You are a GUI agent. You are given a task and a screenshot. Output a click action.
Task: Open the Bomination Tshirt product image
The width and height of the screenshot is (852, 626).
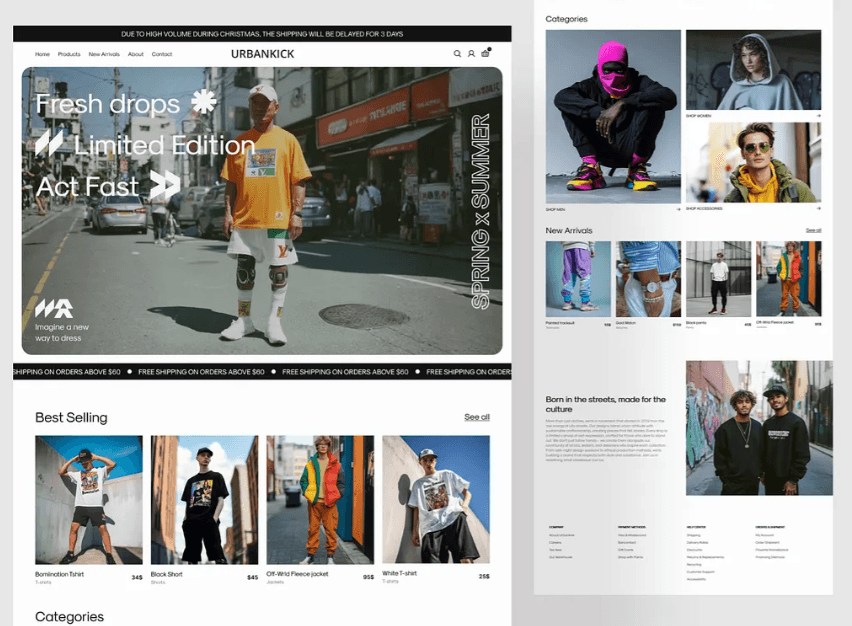(89, 499)
